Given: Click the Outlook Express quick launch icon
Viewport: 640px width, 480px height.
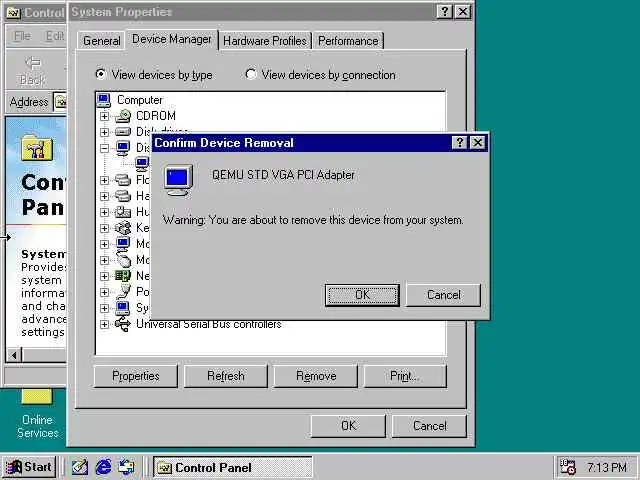Looking at the screenshot, I should [127, 467].
